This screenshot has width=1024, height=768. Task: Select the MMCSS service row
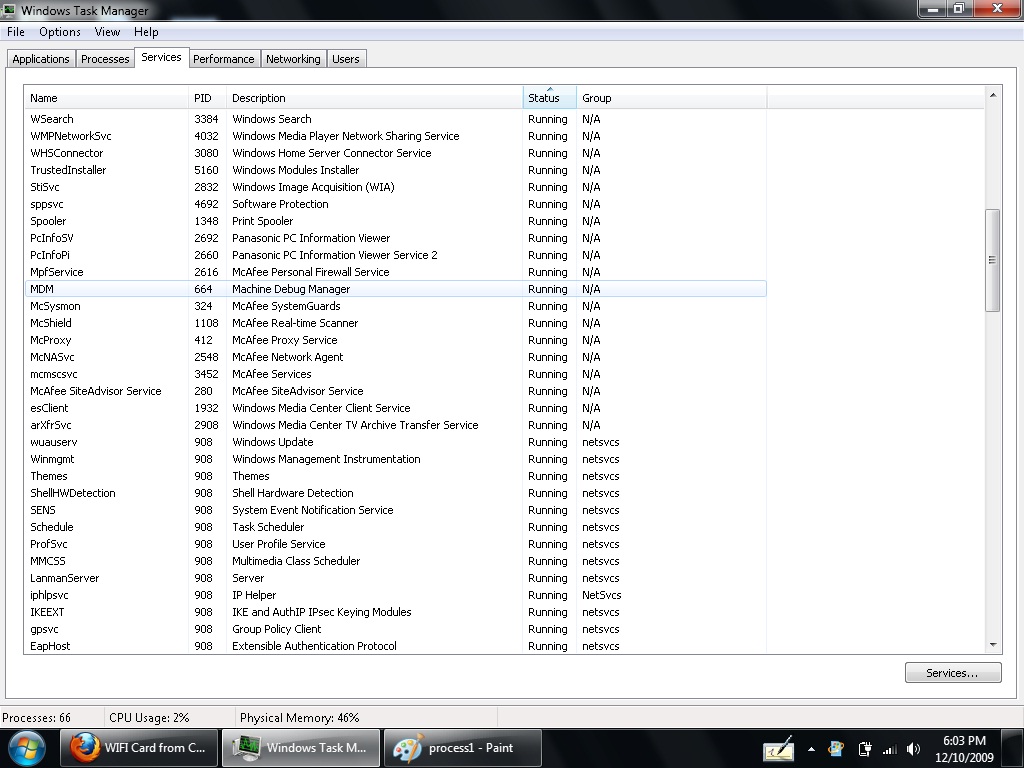tap(395, 560)
